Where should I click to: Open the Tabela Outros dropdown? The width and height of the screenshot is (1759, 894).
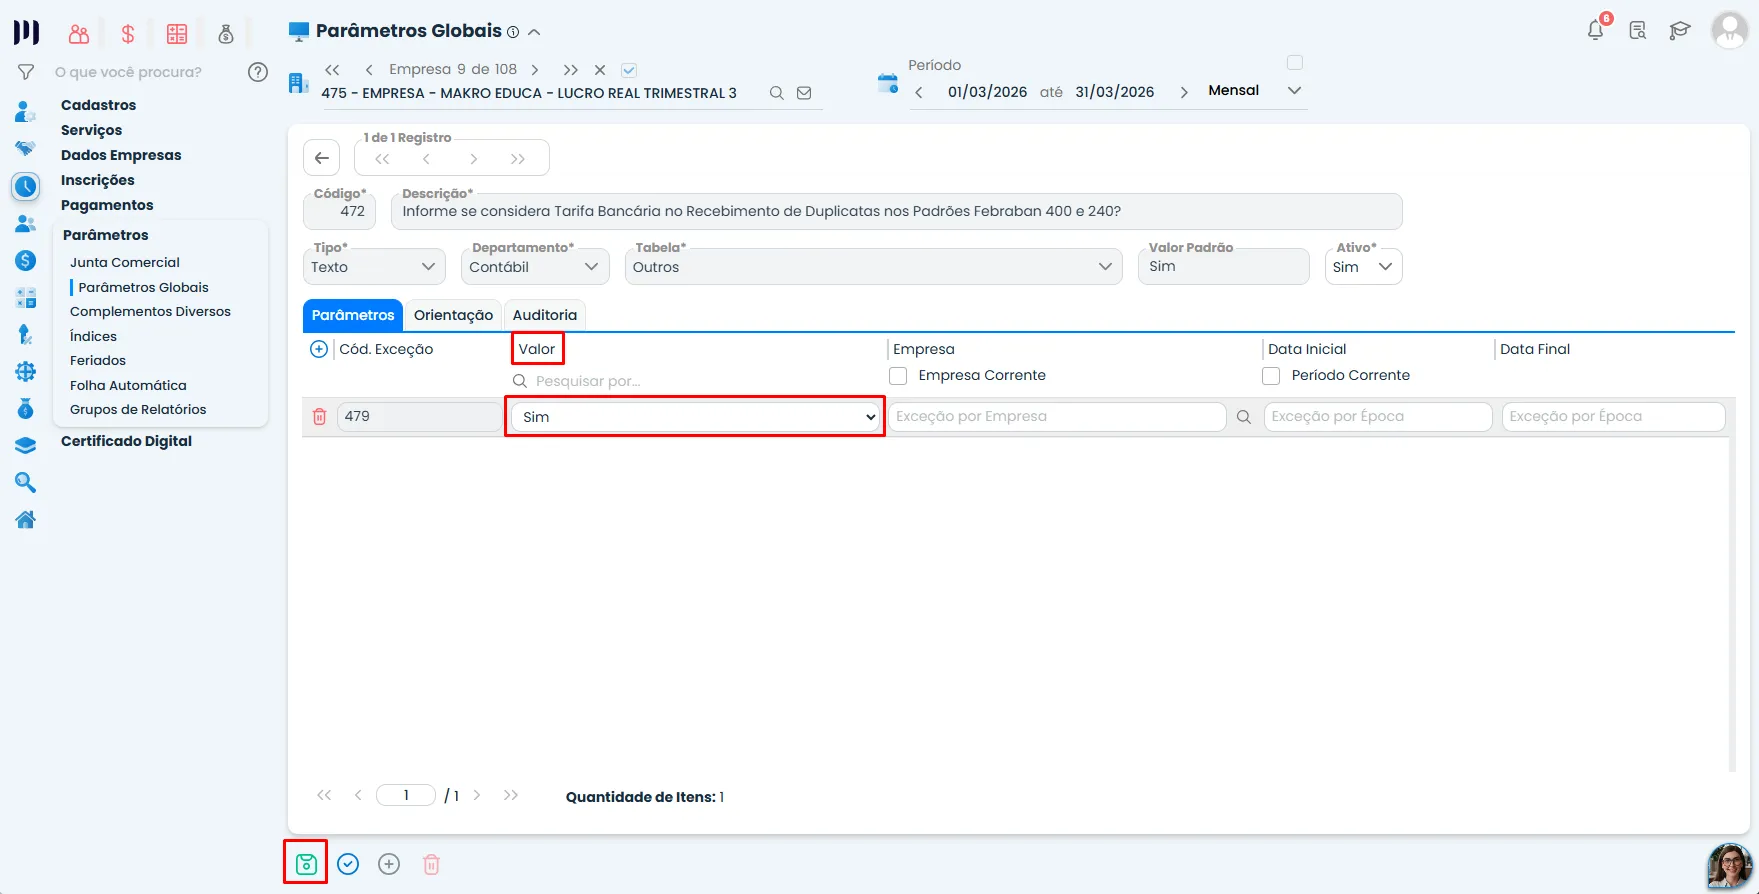pos(873,267)
